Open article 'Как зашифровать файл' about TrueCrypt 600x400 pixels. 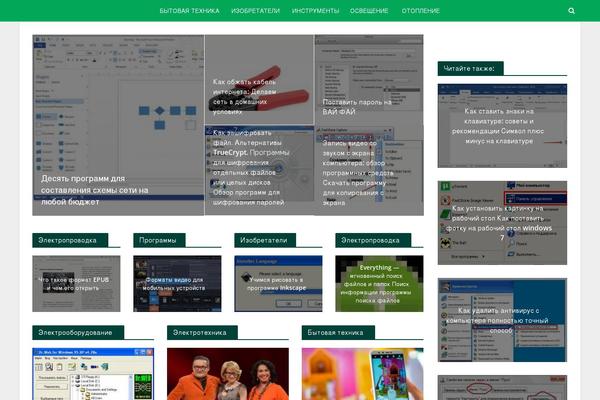[259, 170]
